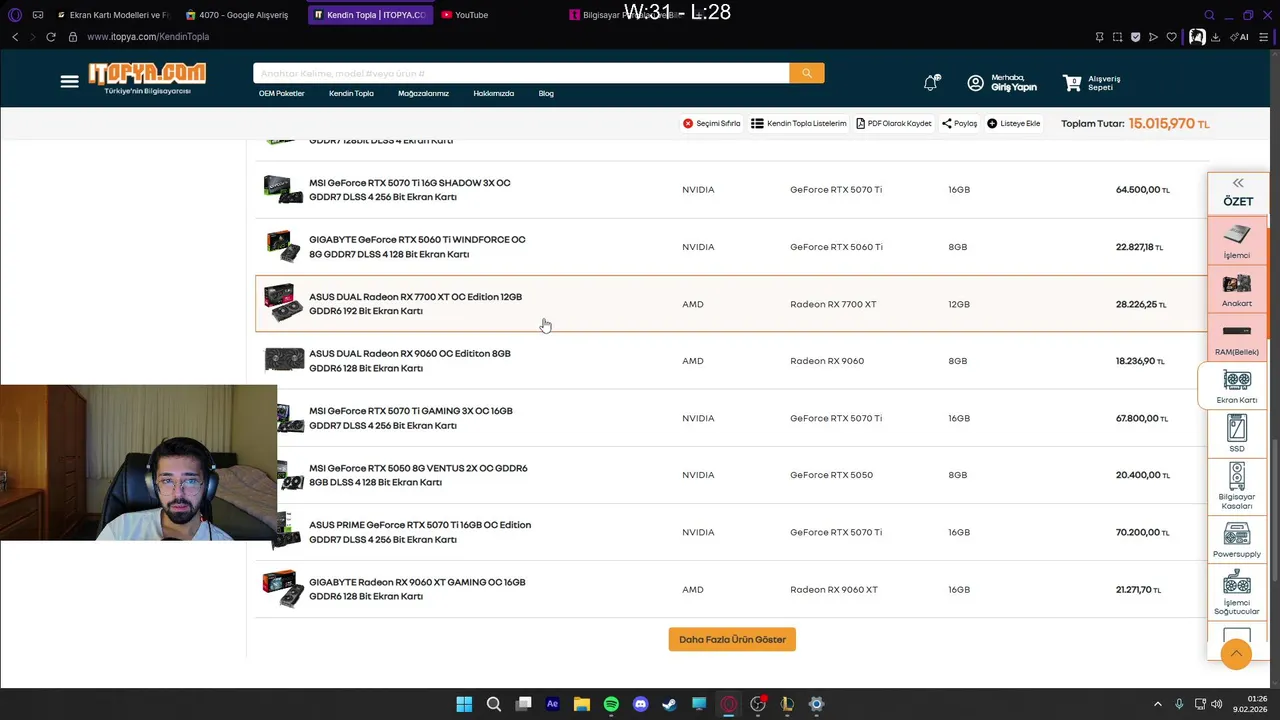Screen dimensions: 1280x720
Task: Click the ITOPYA.COM logo
Action: 147,78
